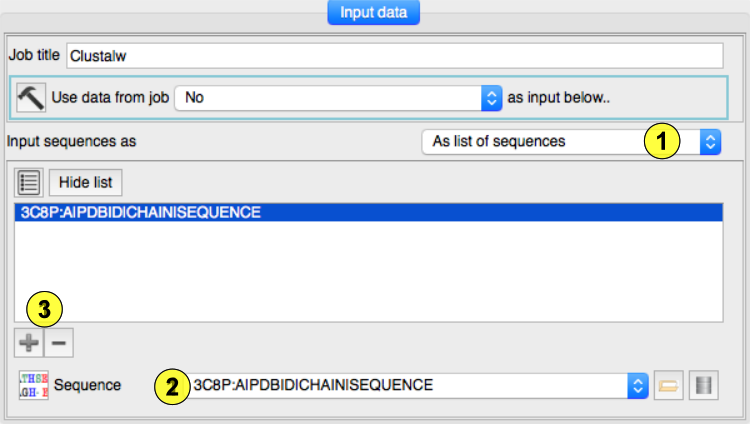Click yellow annotation marker number 1
Screen dimensions: 750x424
(x=661, y=141)
